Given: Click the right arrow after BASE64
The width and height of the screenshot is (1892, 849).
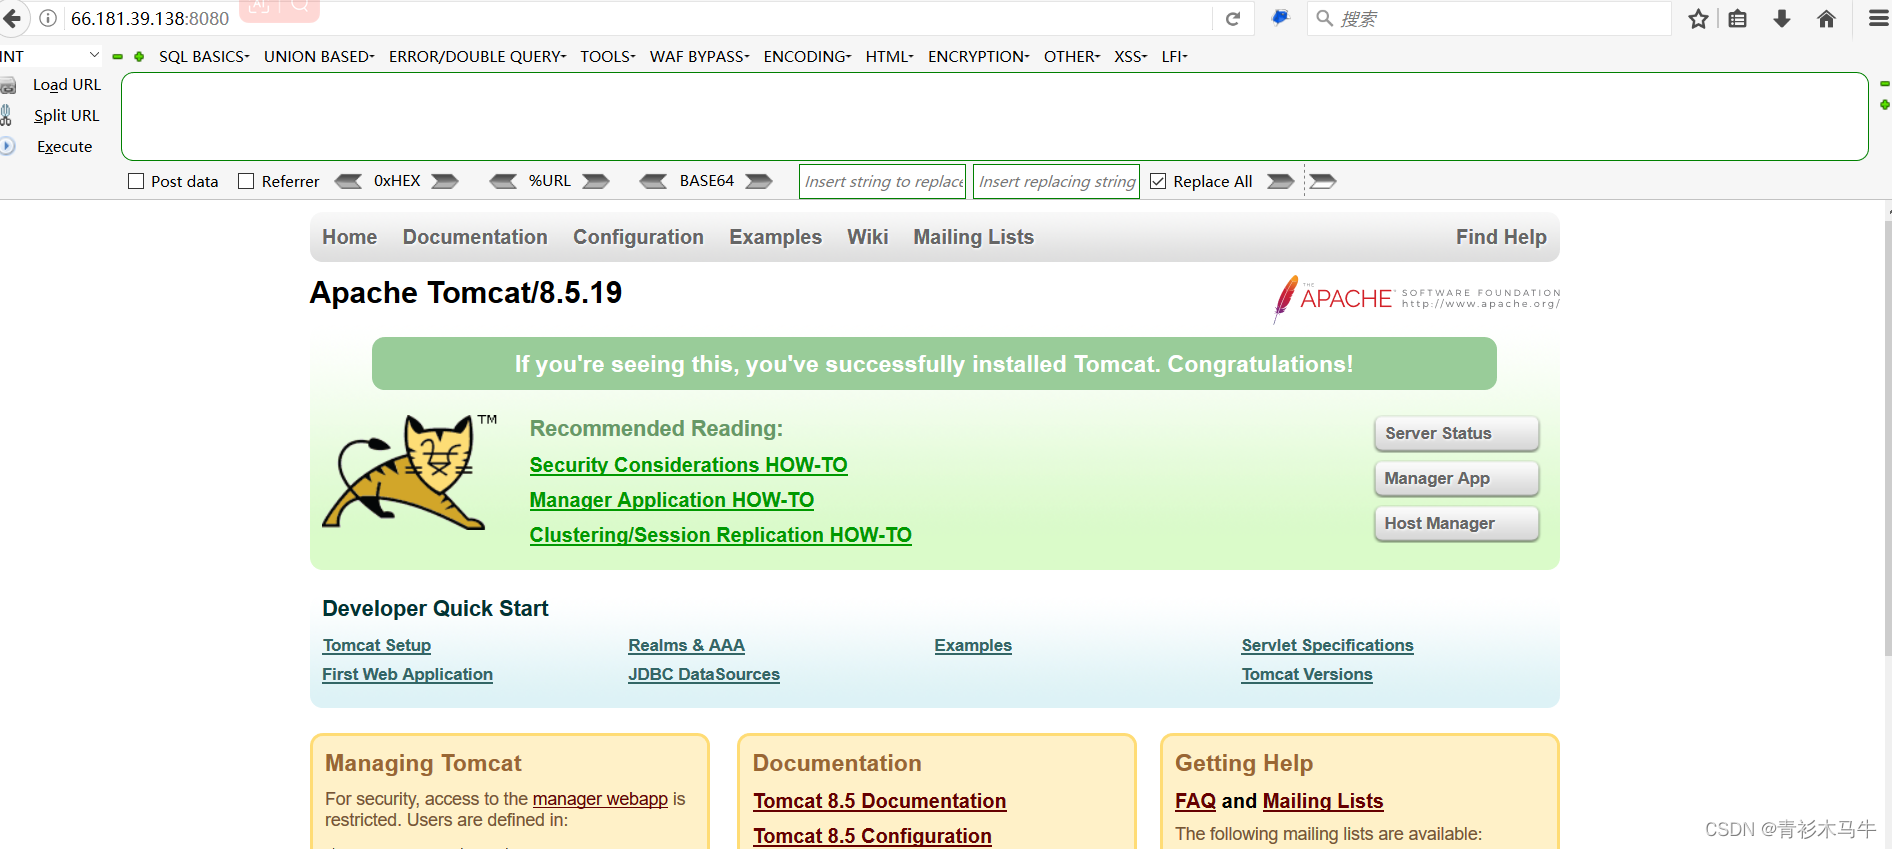Looking at the screenshot, I should point(759,181).
